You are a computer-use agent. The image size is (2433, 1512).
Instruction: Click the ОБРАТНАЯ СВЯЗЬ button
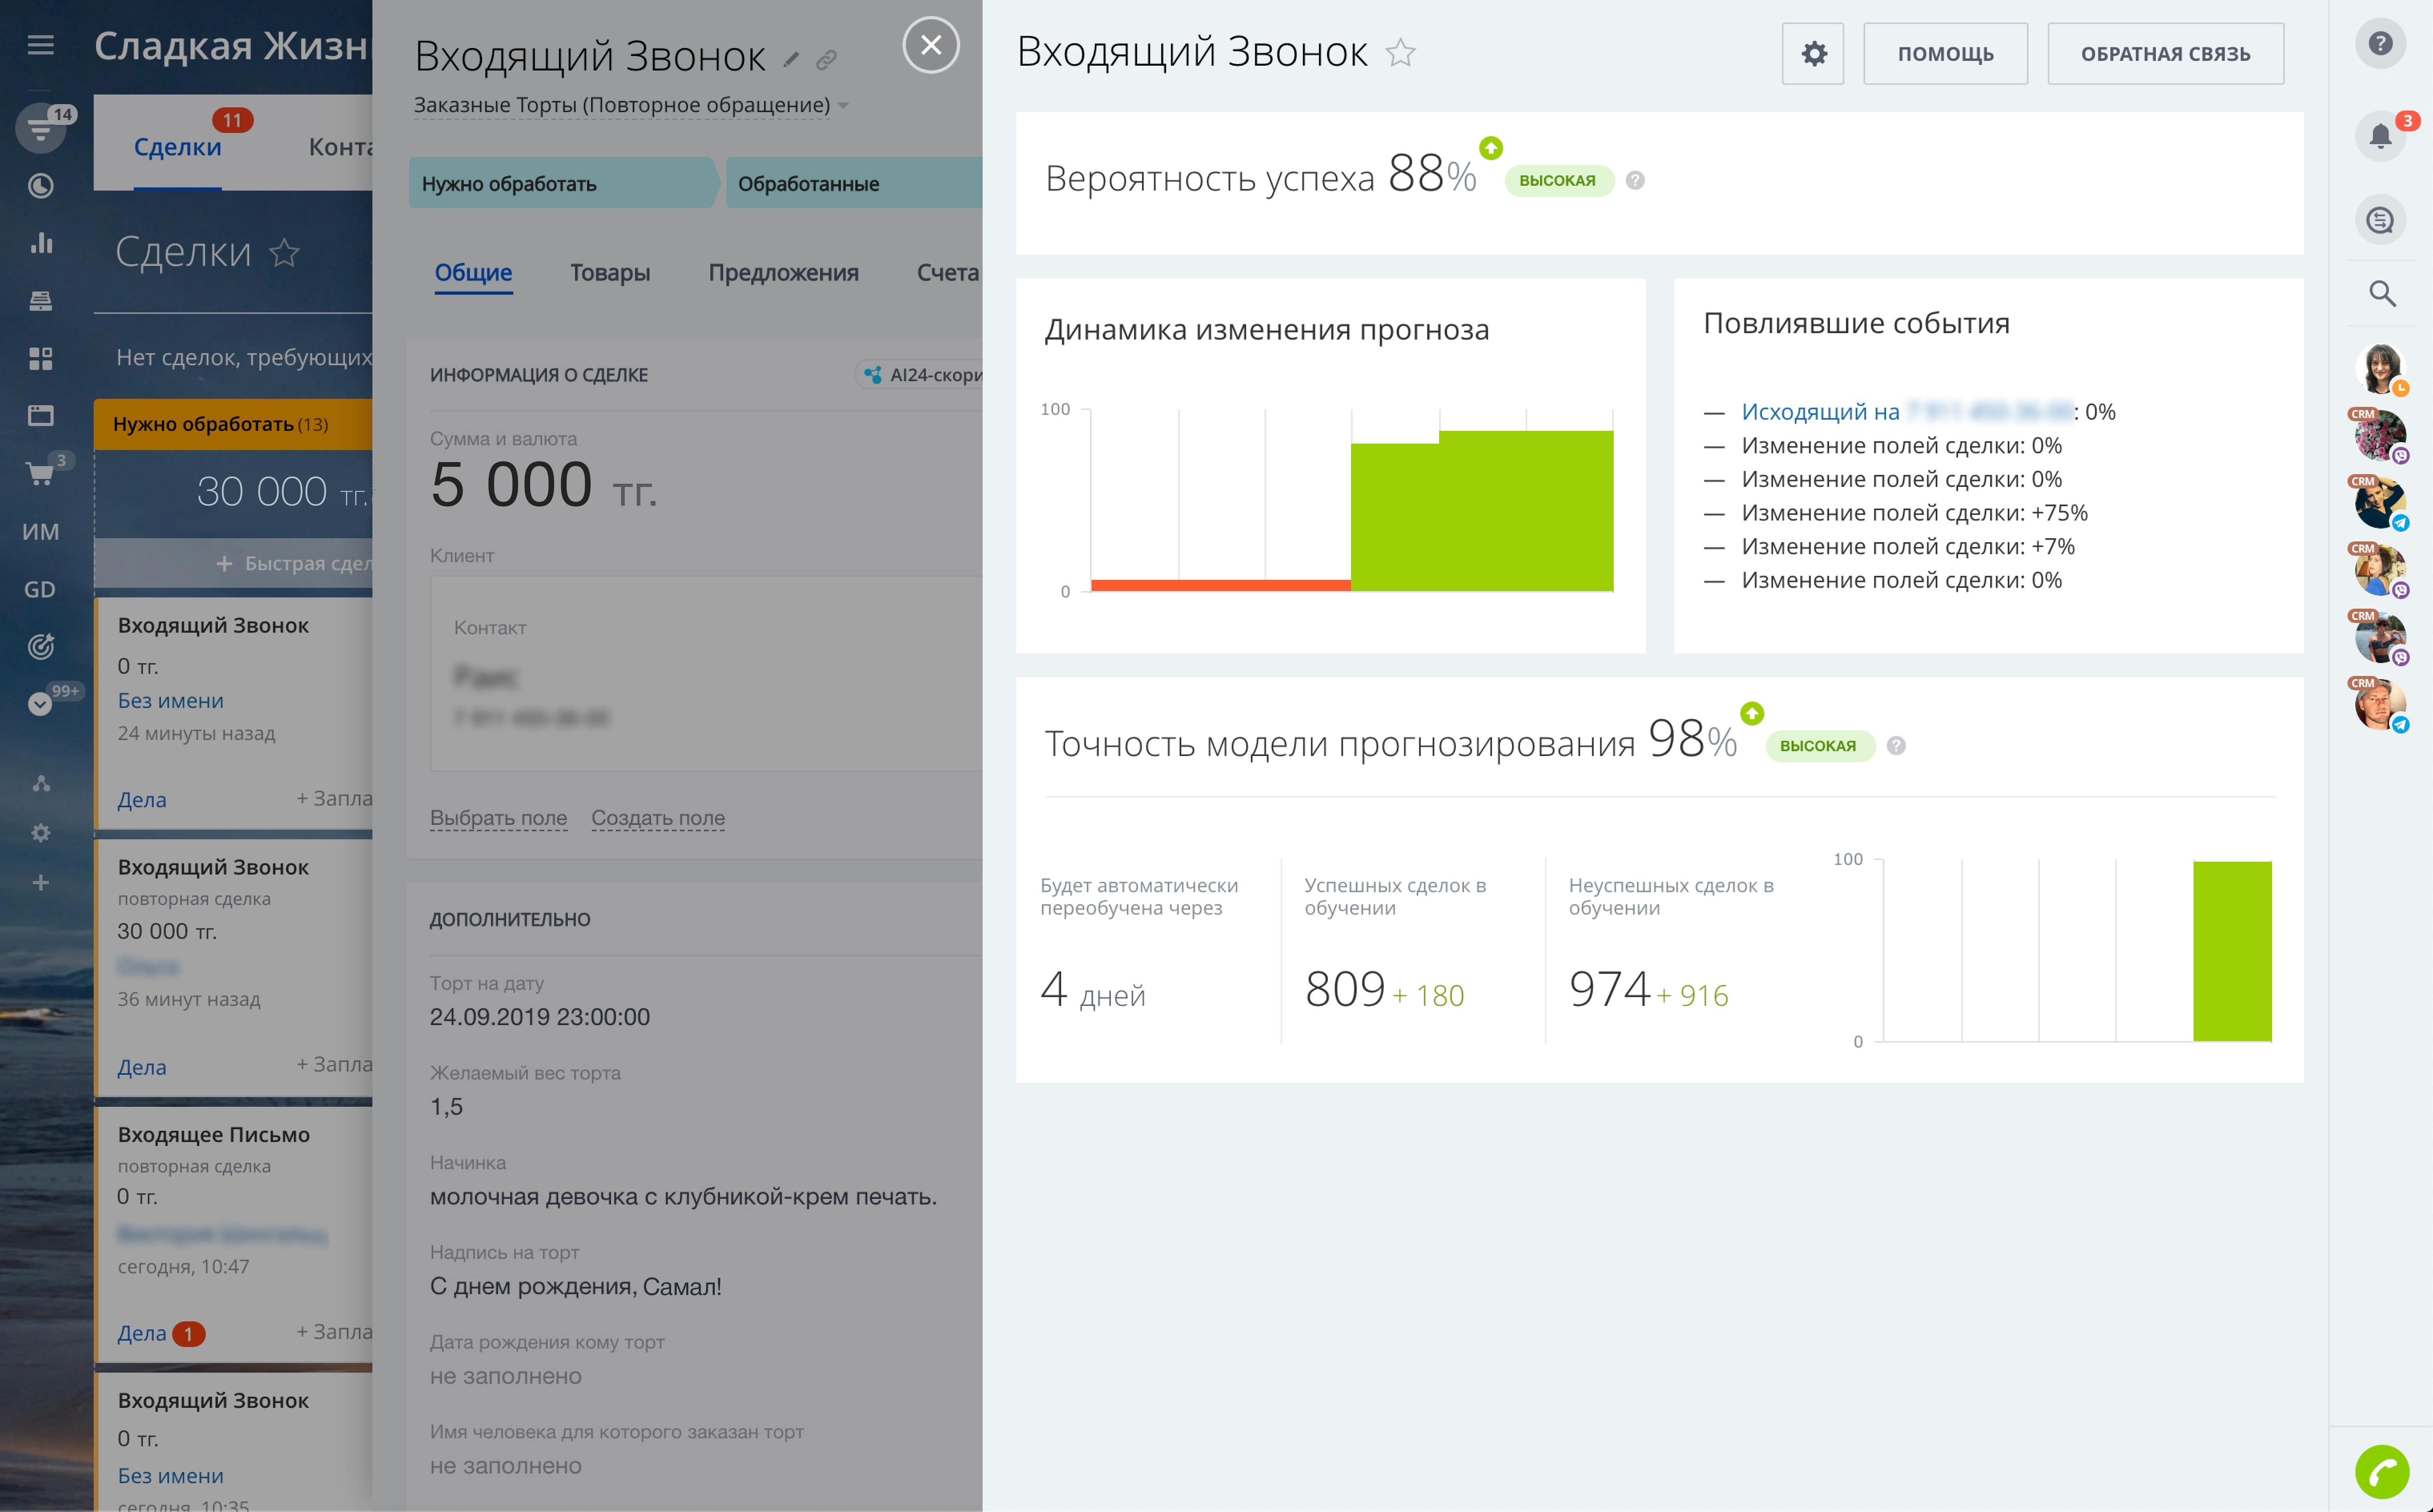2165,54
